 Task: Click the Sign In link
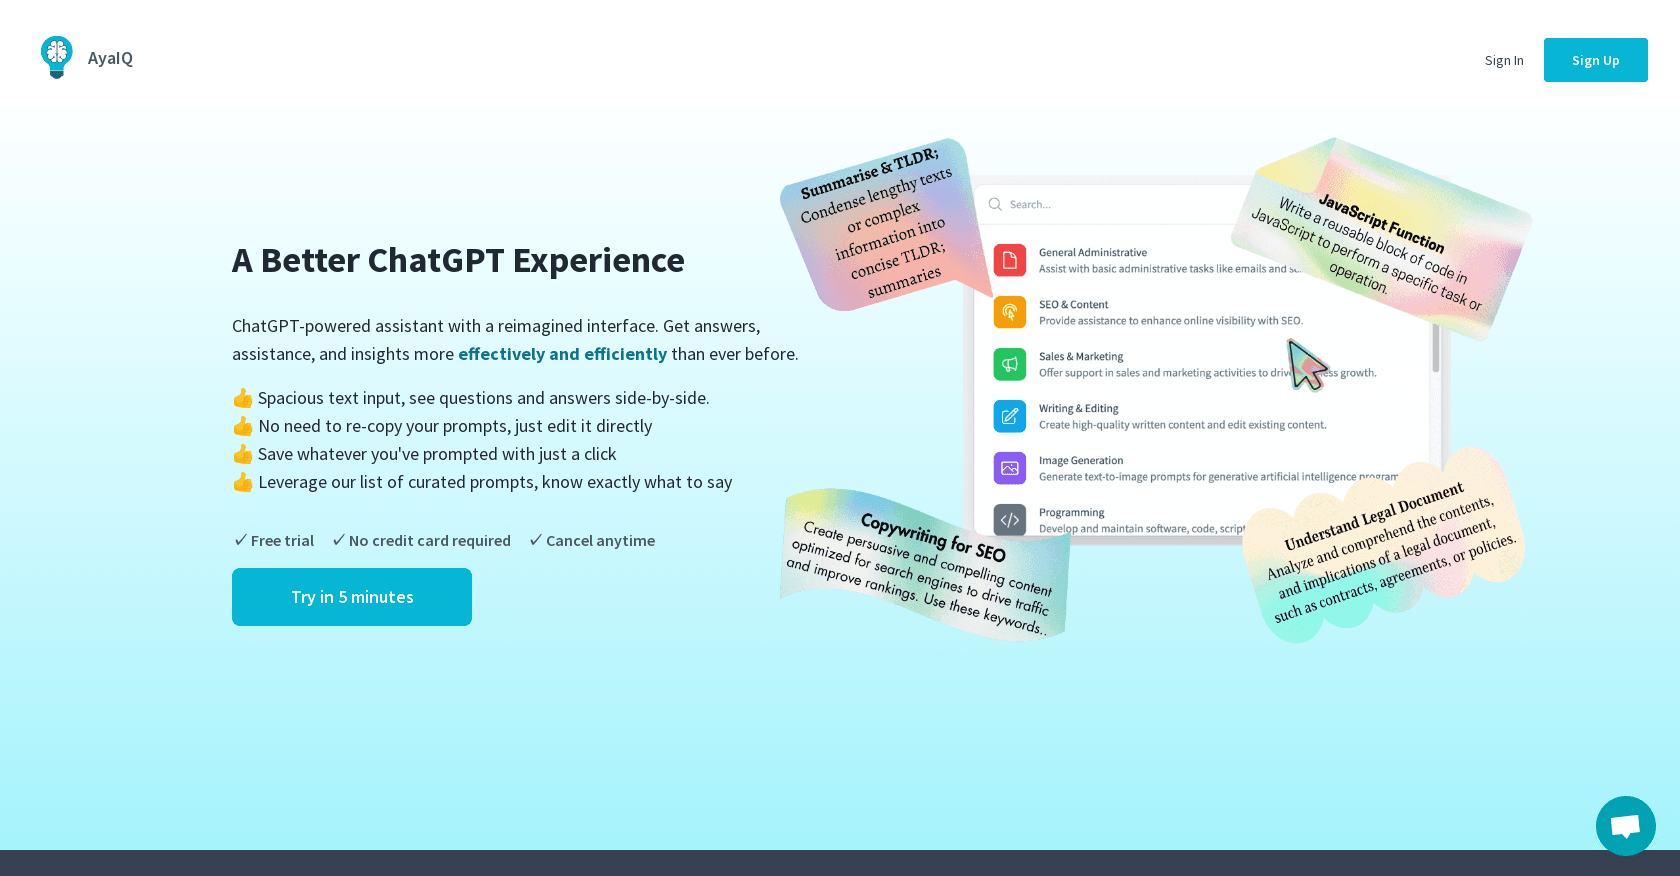pos(1504,60)
